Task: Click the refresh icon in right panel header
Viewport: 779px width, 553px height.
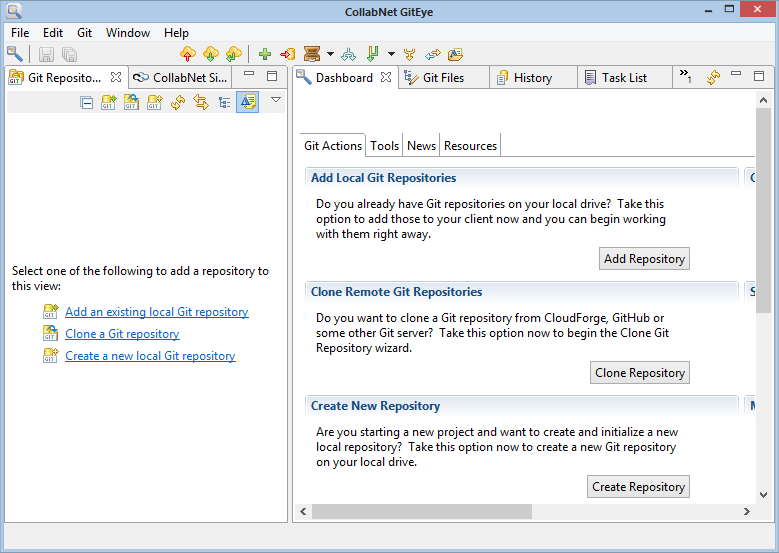Action: click(x=713, y=78)
